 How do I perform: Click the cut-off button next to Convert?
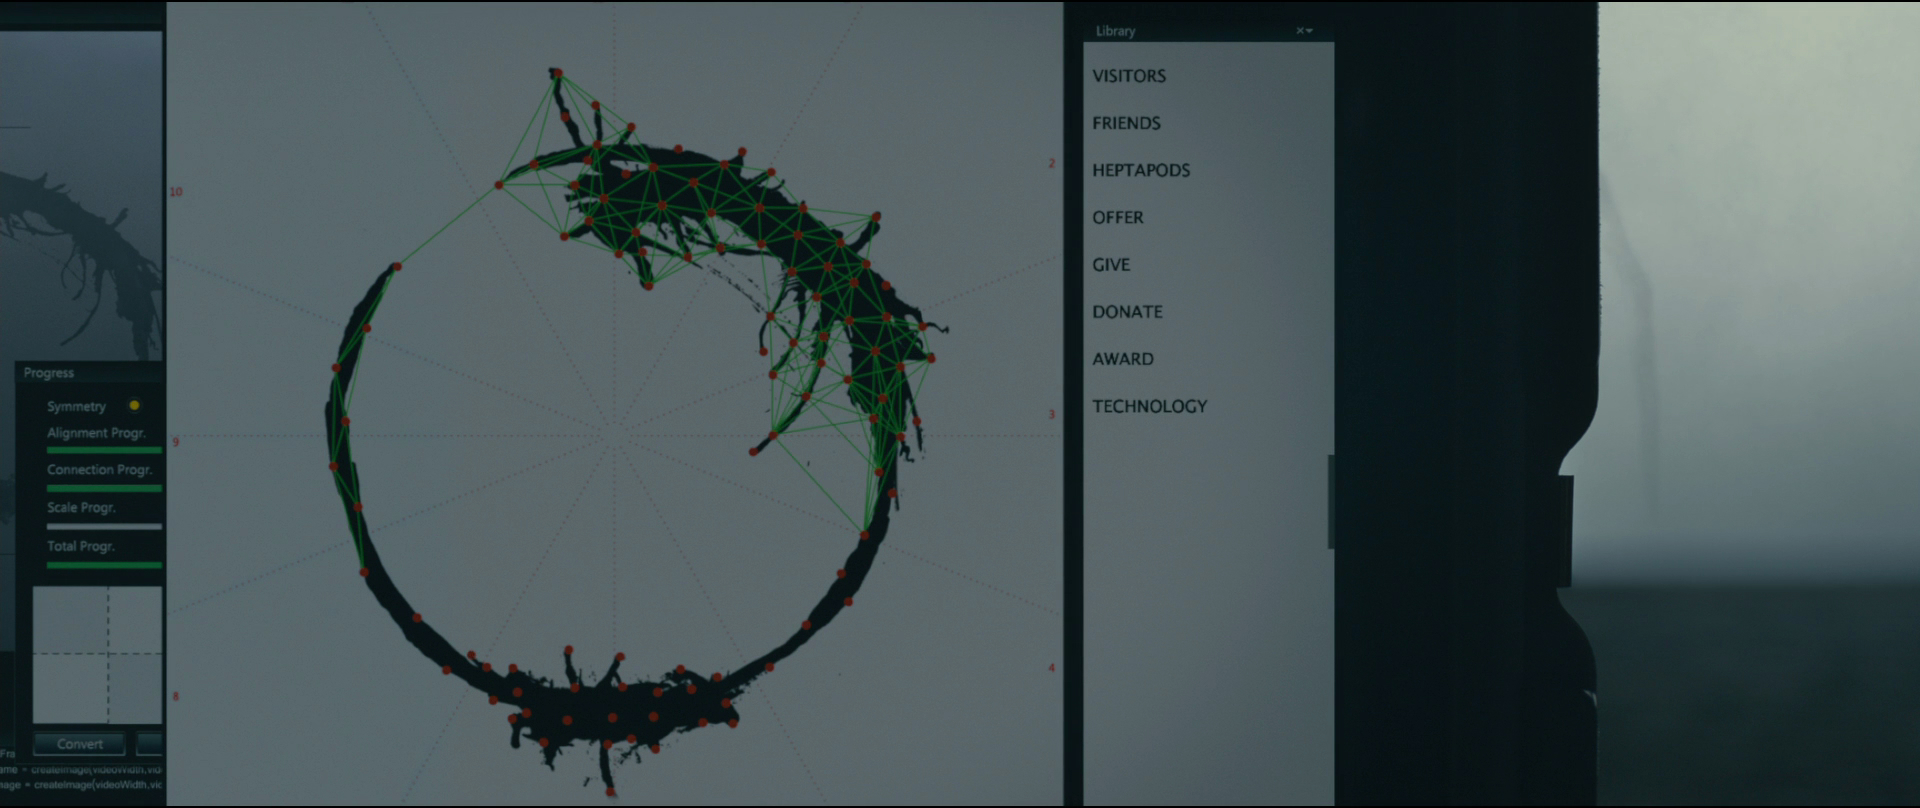(x=149, y=744)
